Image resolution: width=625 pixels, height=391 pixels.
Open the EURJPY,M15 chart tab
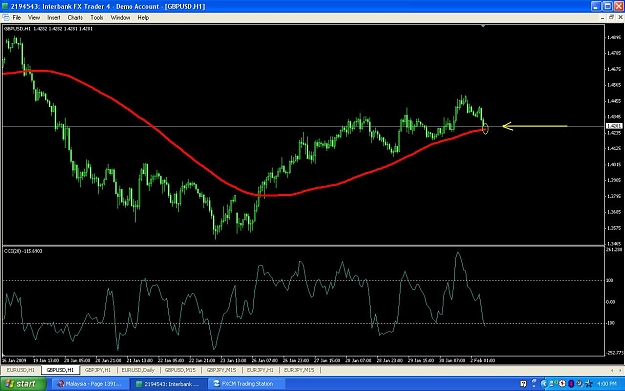(299, 370)
